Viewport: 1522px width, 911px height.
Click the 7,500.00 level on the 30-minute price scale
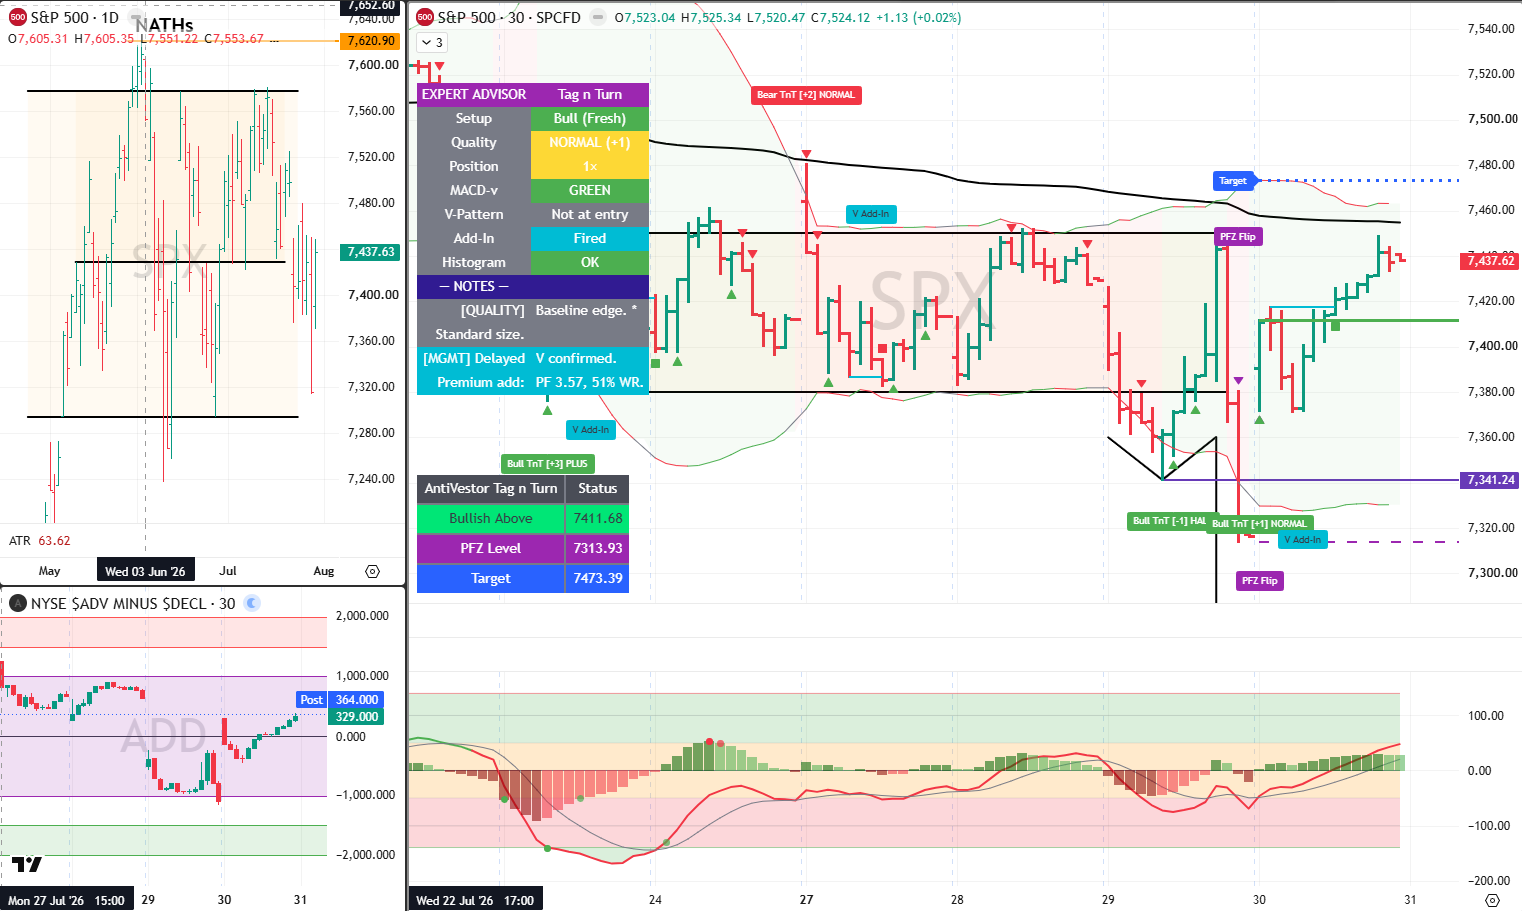click(x=1492, y=119)
